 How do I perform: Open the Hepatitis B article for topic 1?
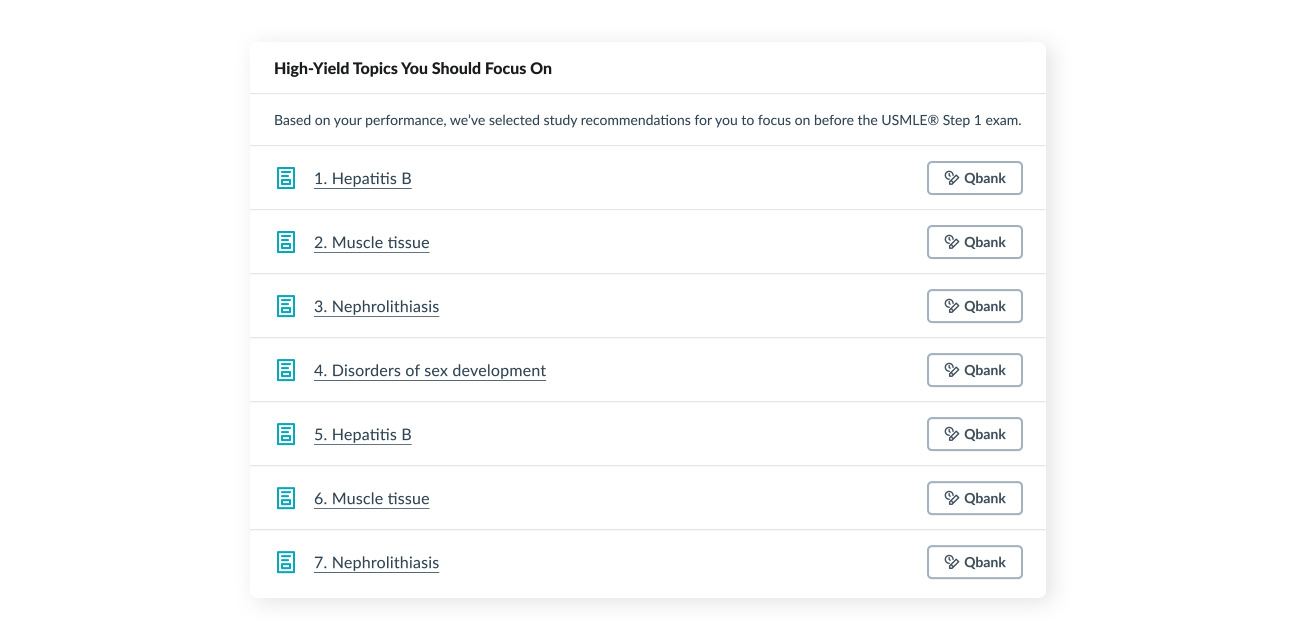[362, 178]
